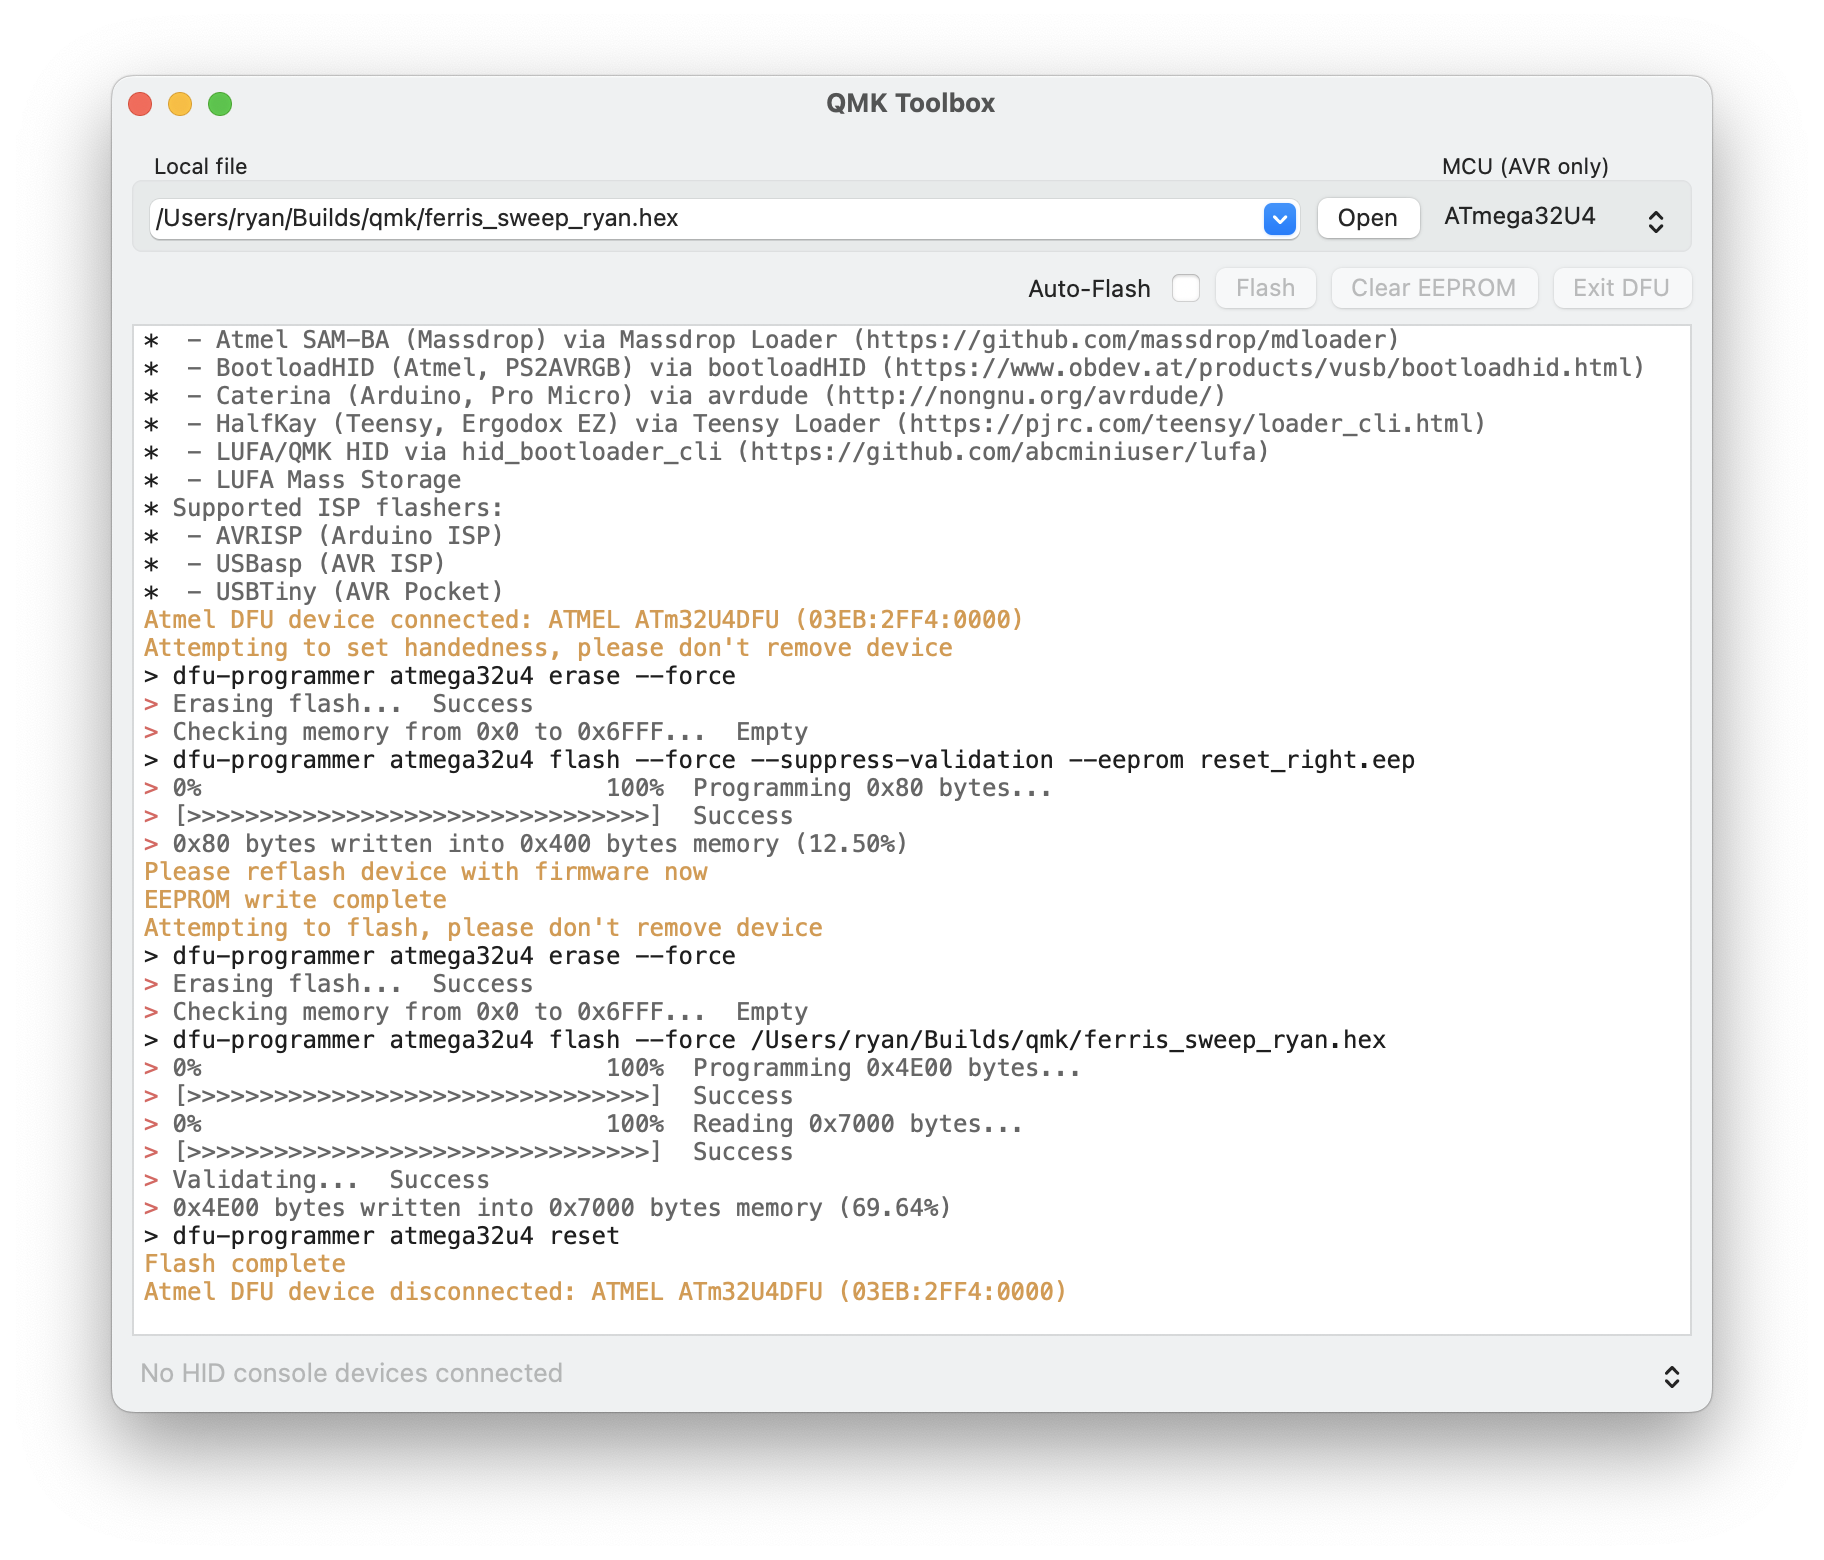This screenshot has width=1824, height=1560.
Task: Click the "EEPROM write complete" log message
Action: pos(295,900)
